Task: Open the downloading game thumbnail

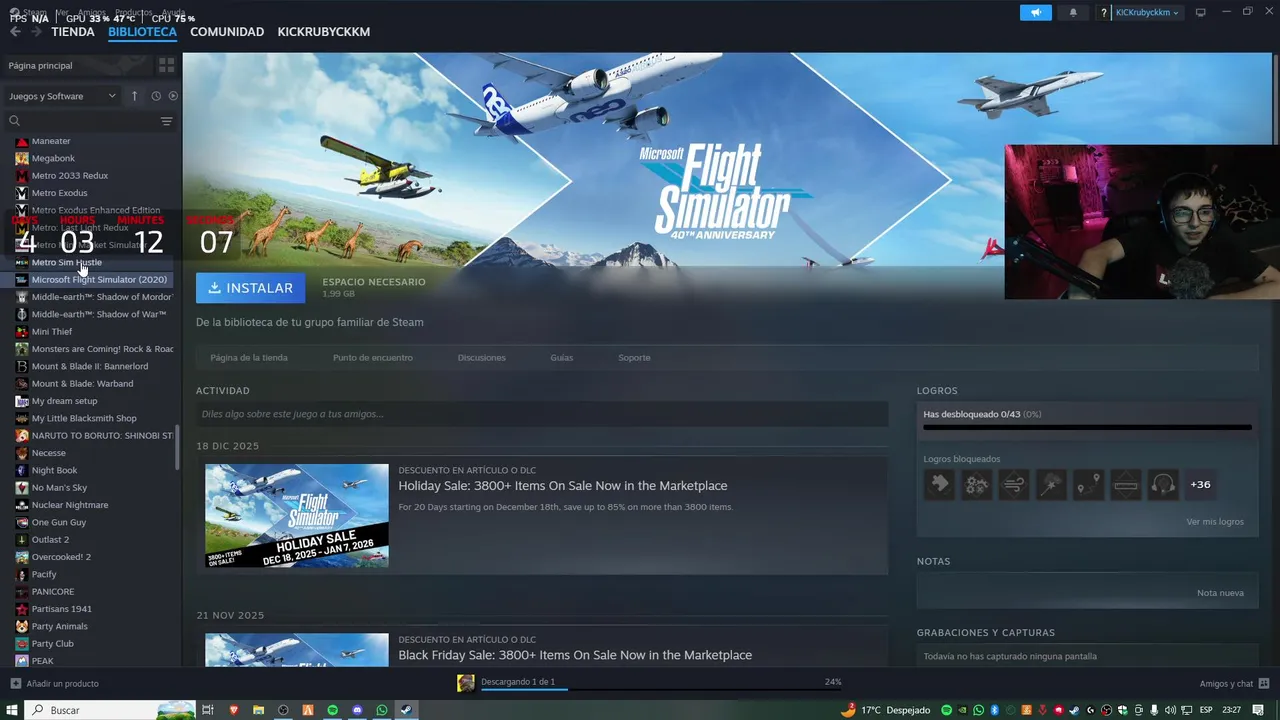Action: (x=466, y=683)
